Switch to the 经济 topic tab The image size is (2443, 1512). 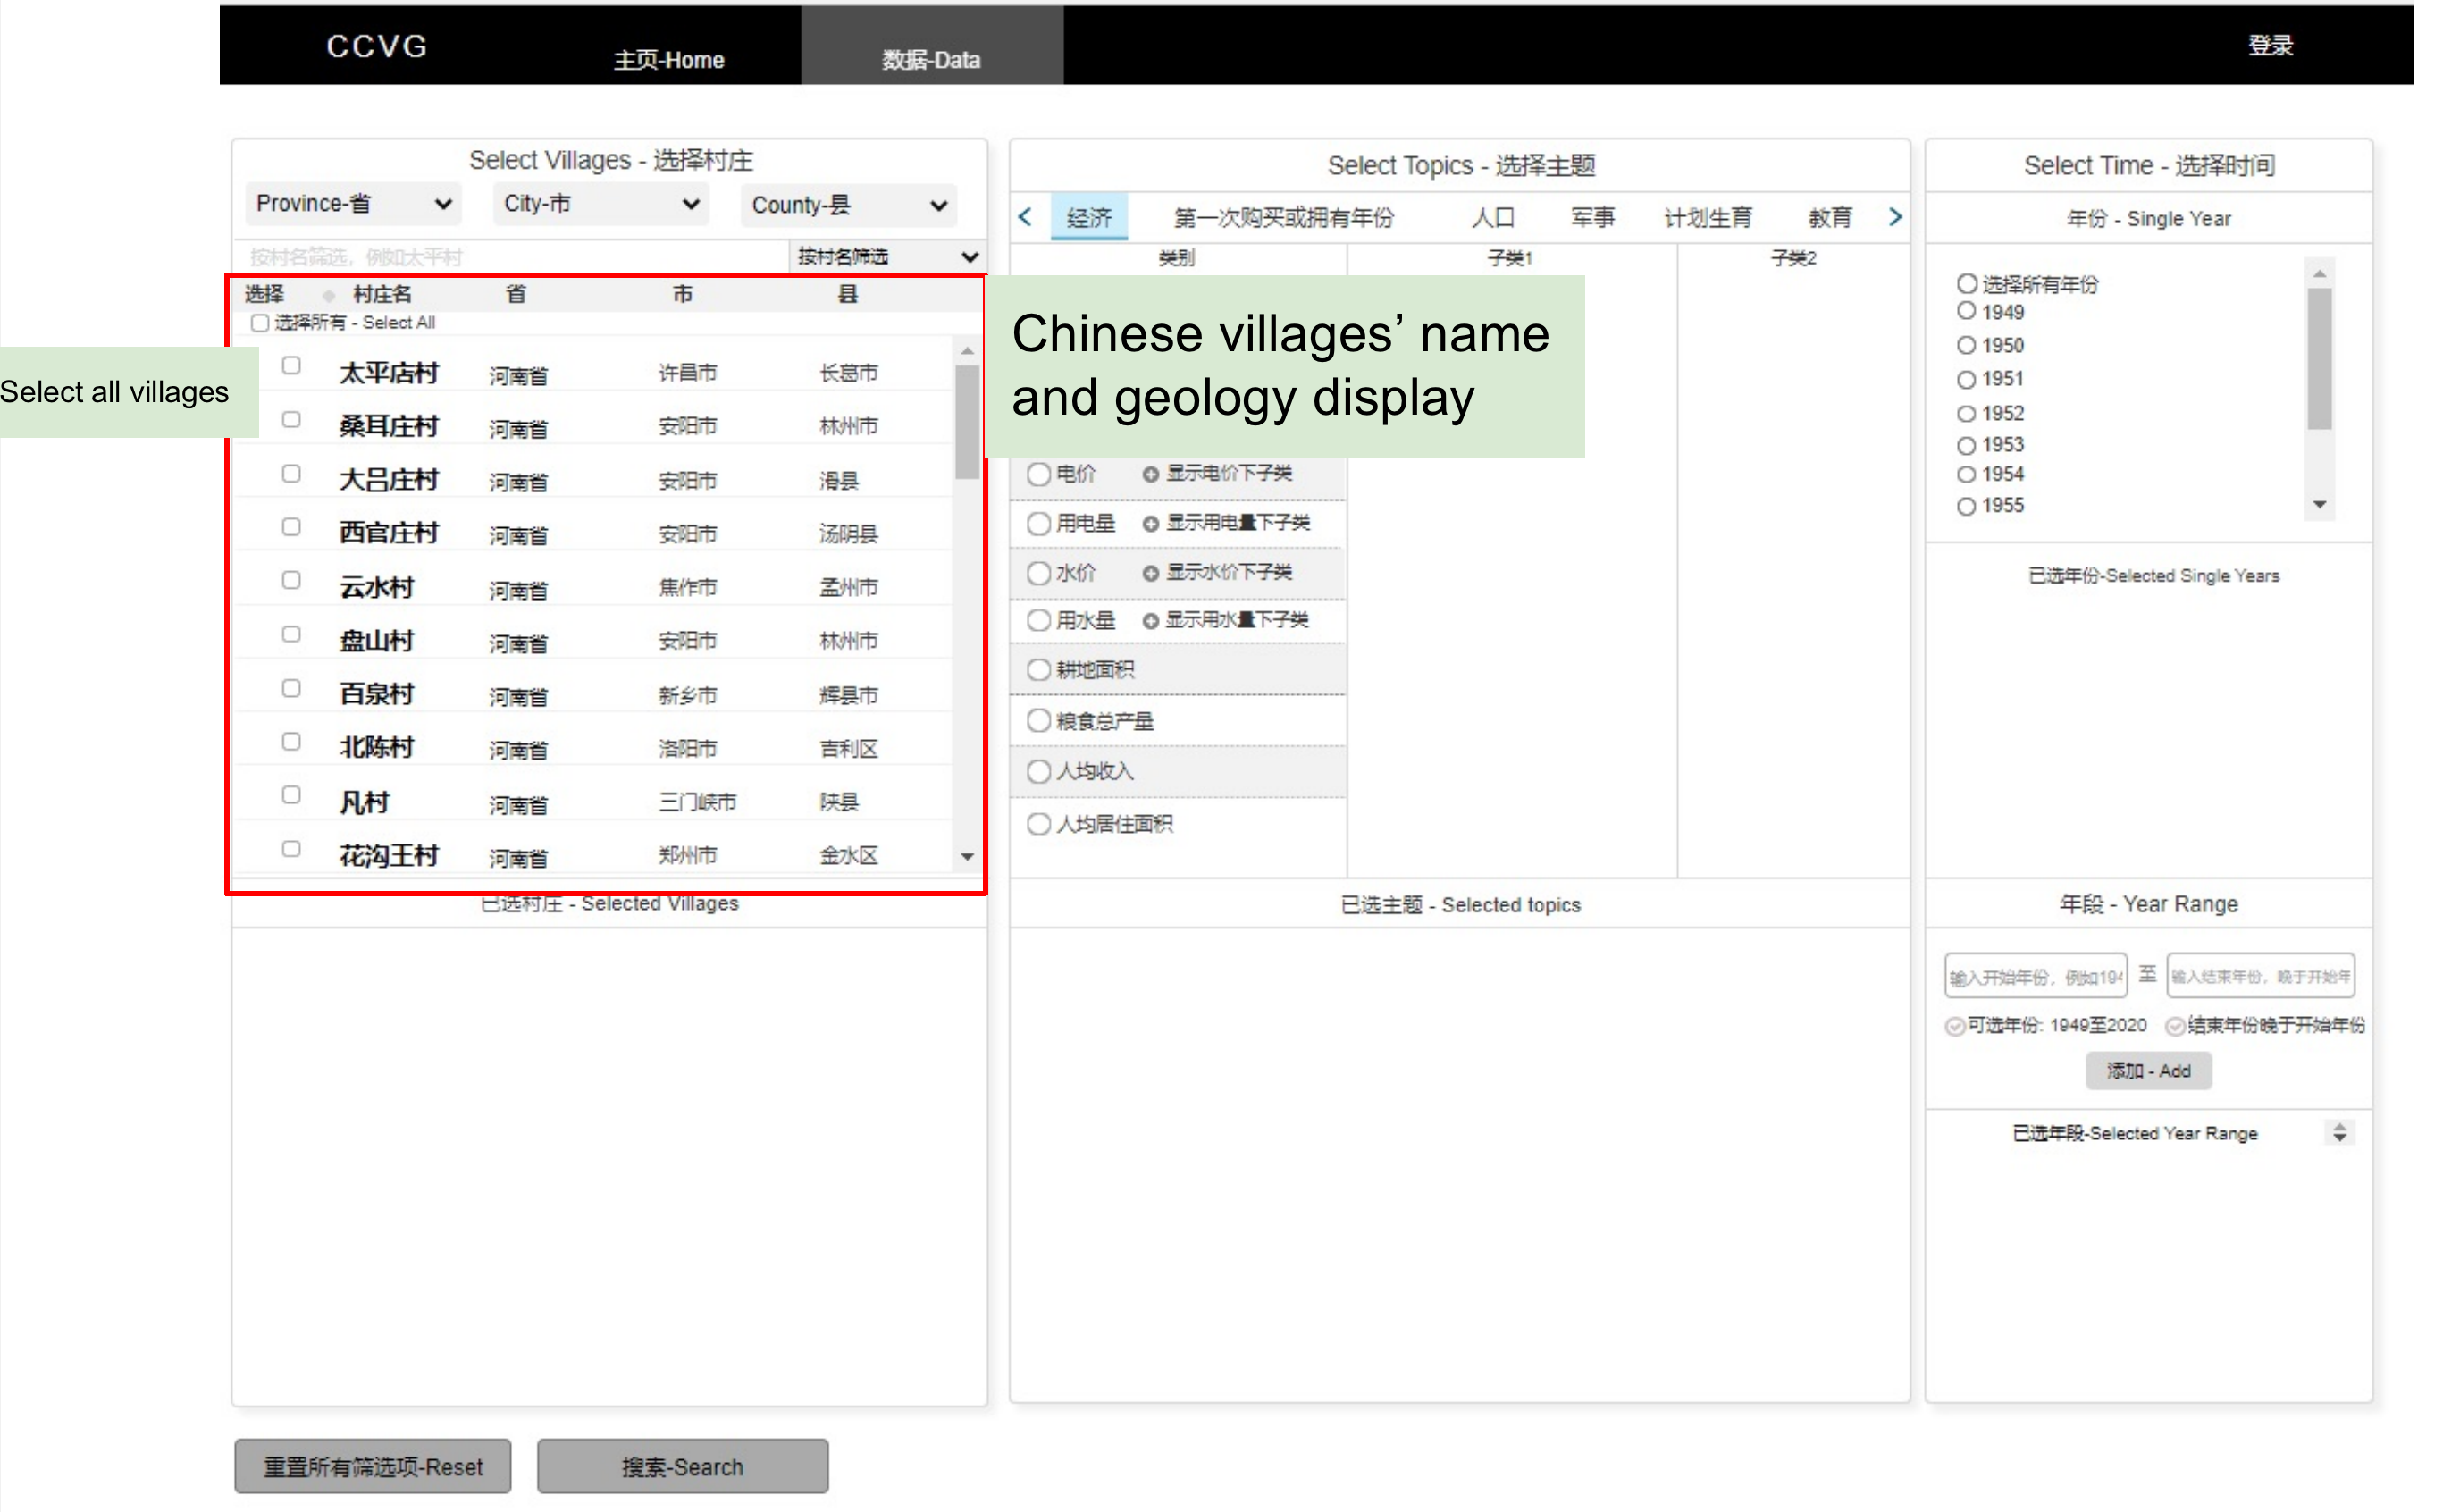(x=1089, y=218)
